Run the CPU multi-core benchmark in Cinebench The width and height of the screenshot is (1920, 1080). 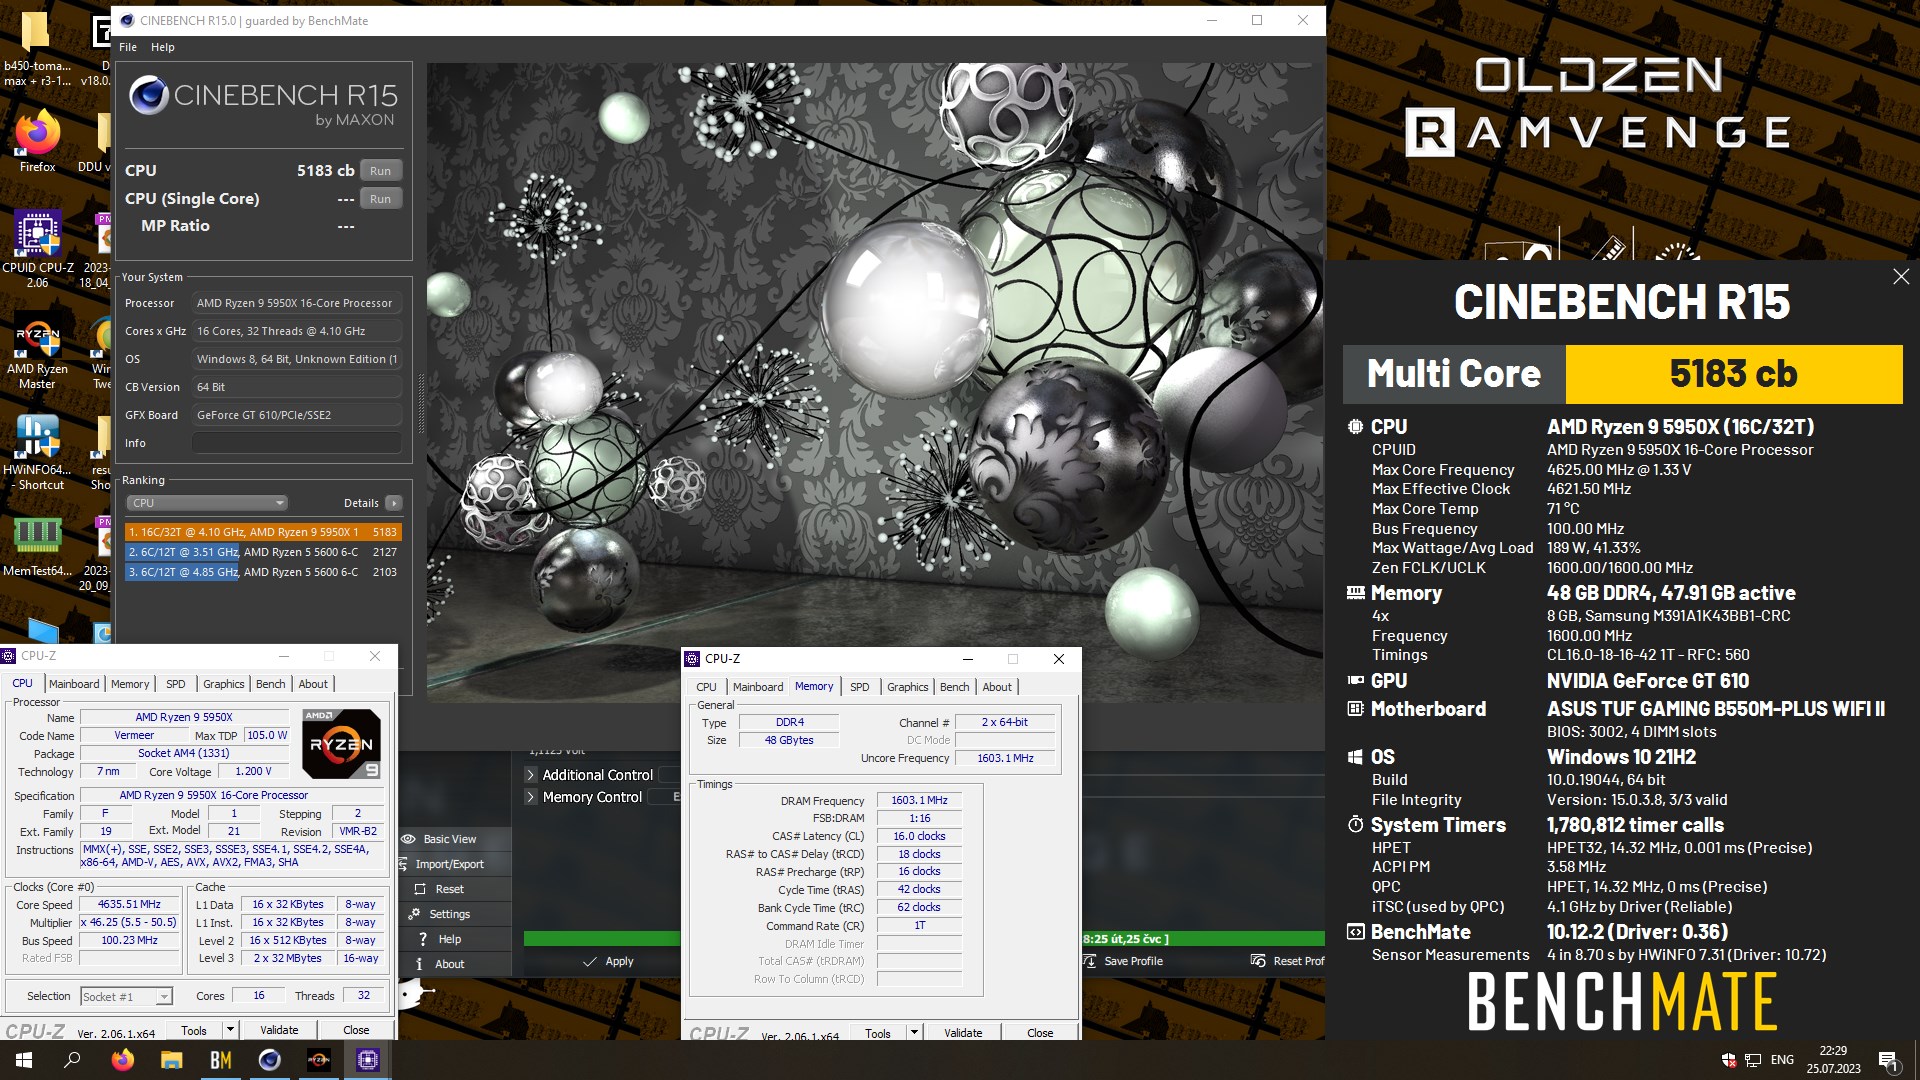tap(380, 171)
